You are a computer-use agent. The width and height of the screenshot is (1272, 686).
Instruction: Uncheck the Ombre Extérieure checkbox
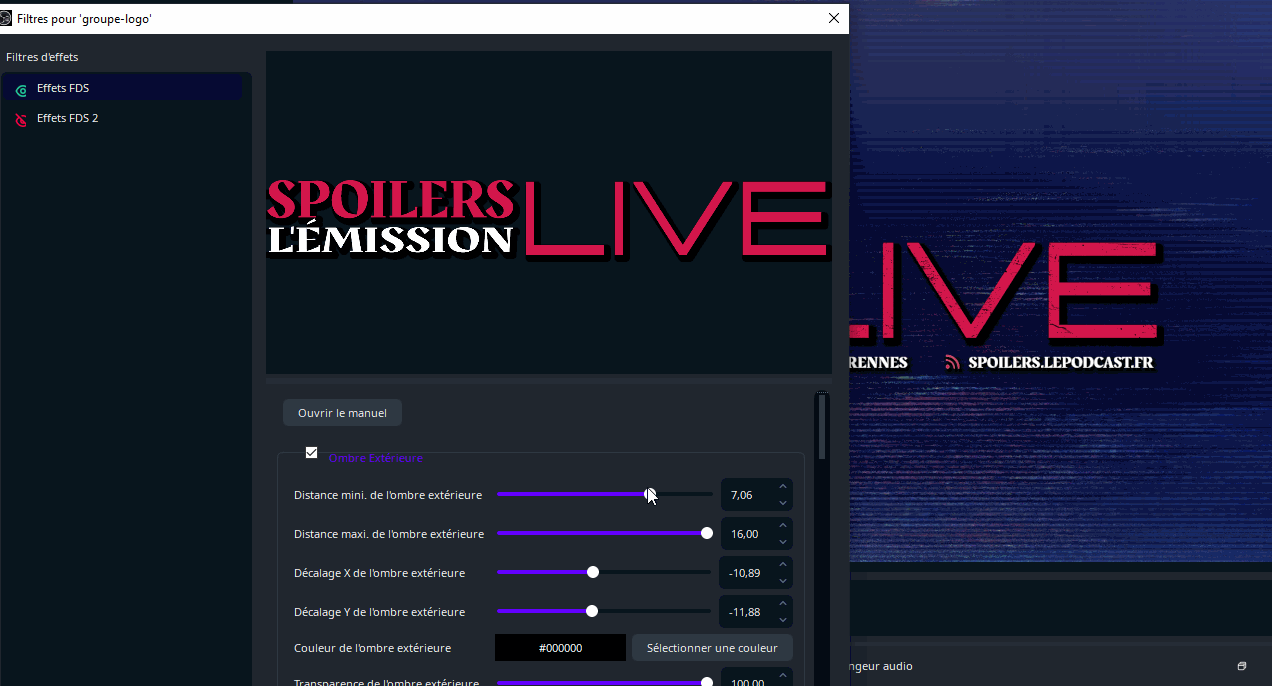[311, 453]
